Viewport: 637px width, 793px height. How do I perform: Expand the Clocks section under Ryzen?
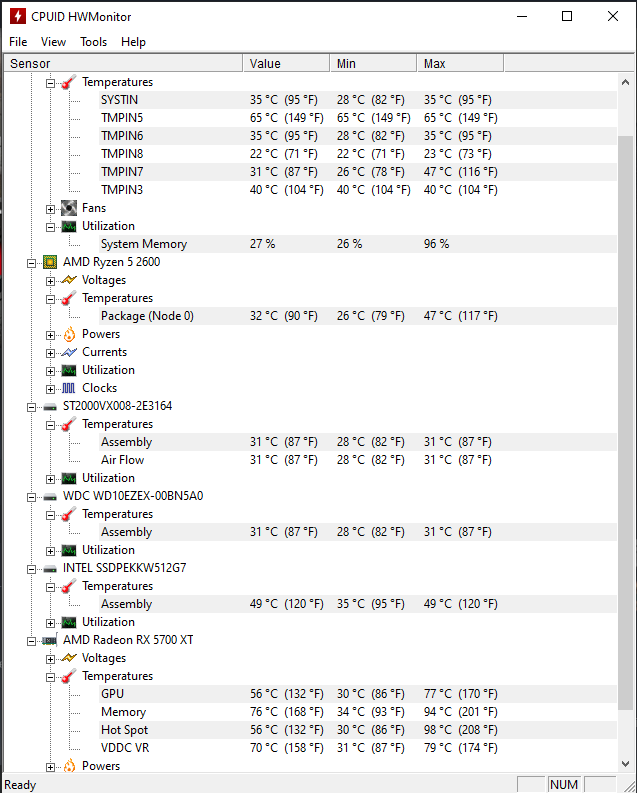point(50,388)
